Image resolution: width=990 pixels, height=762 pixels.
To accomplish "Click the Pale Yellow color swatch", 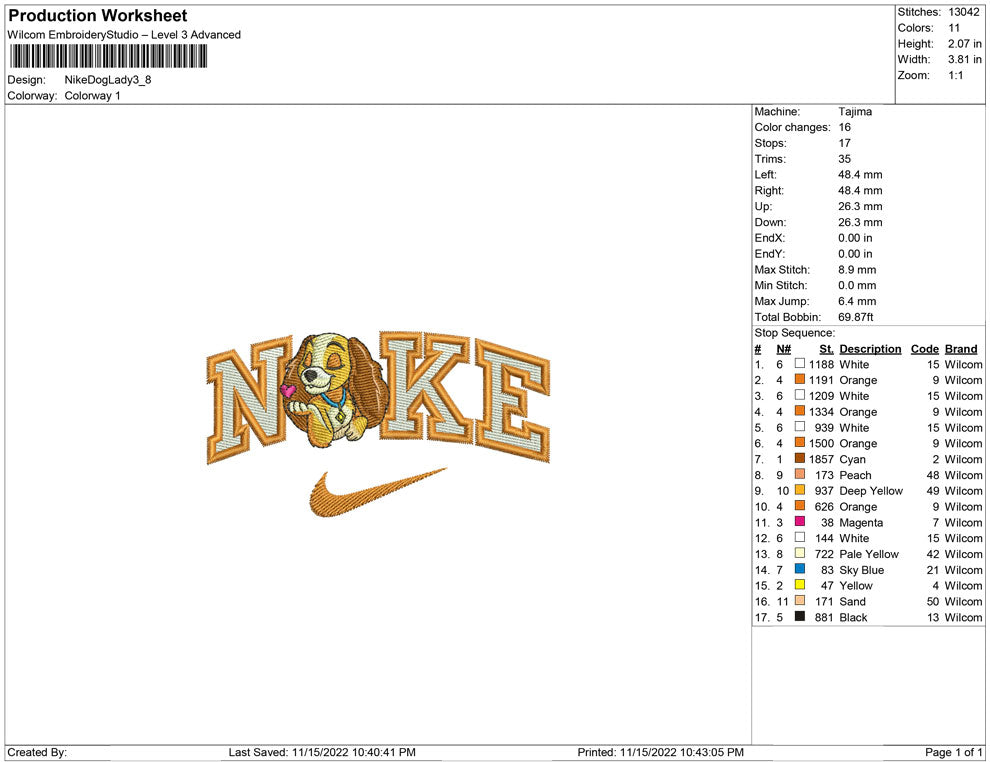I will click(799, 553).
